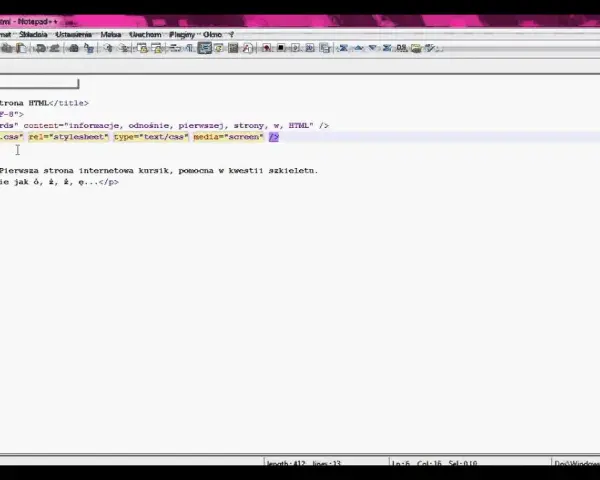Screen dimensions: 600x480
Task: Open the Makra menu
Action: pos(111,34)
